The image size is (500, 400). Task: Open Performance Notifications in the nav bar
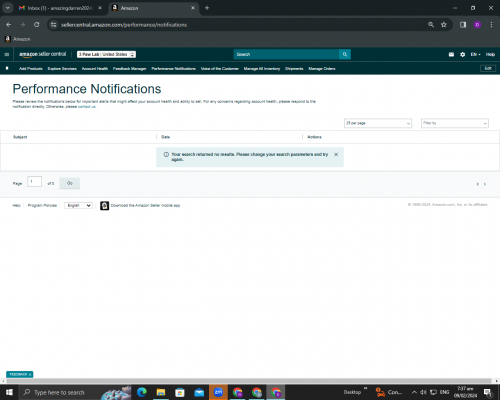pyautogui.click(x=174, y=69)
